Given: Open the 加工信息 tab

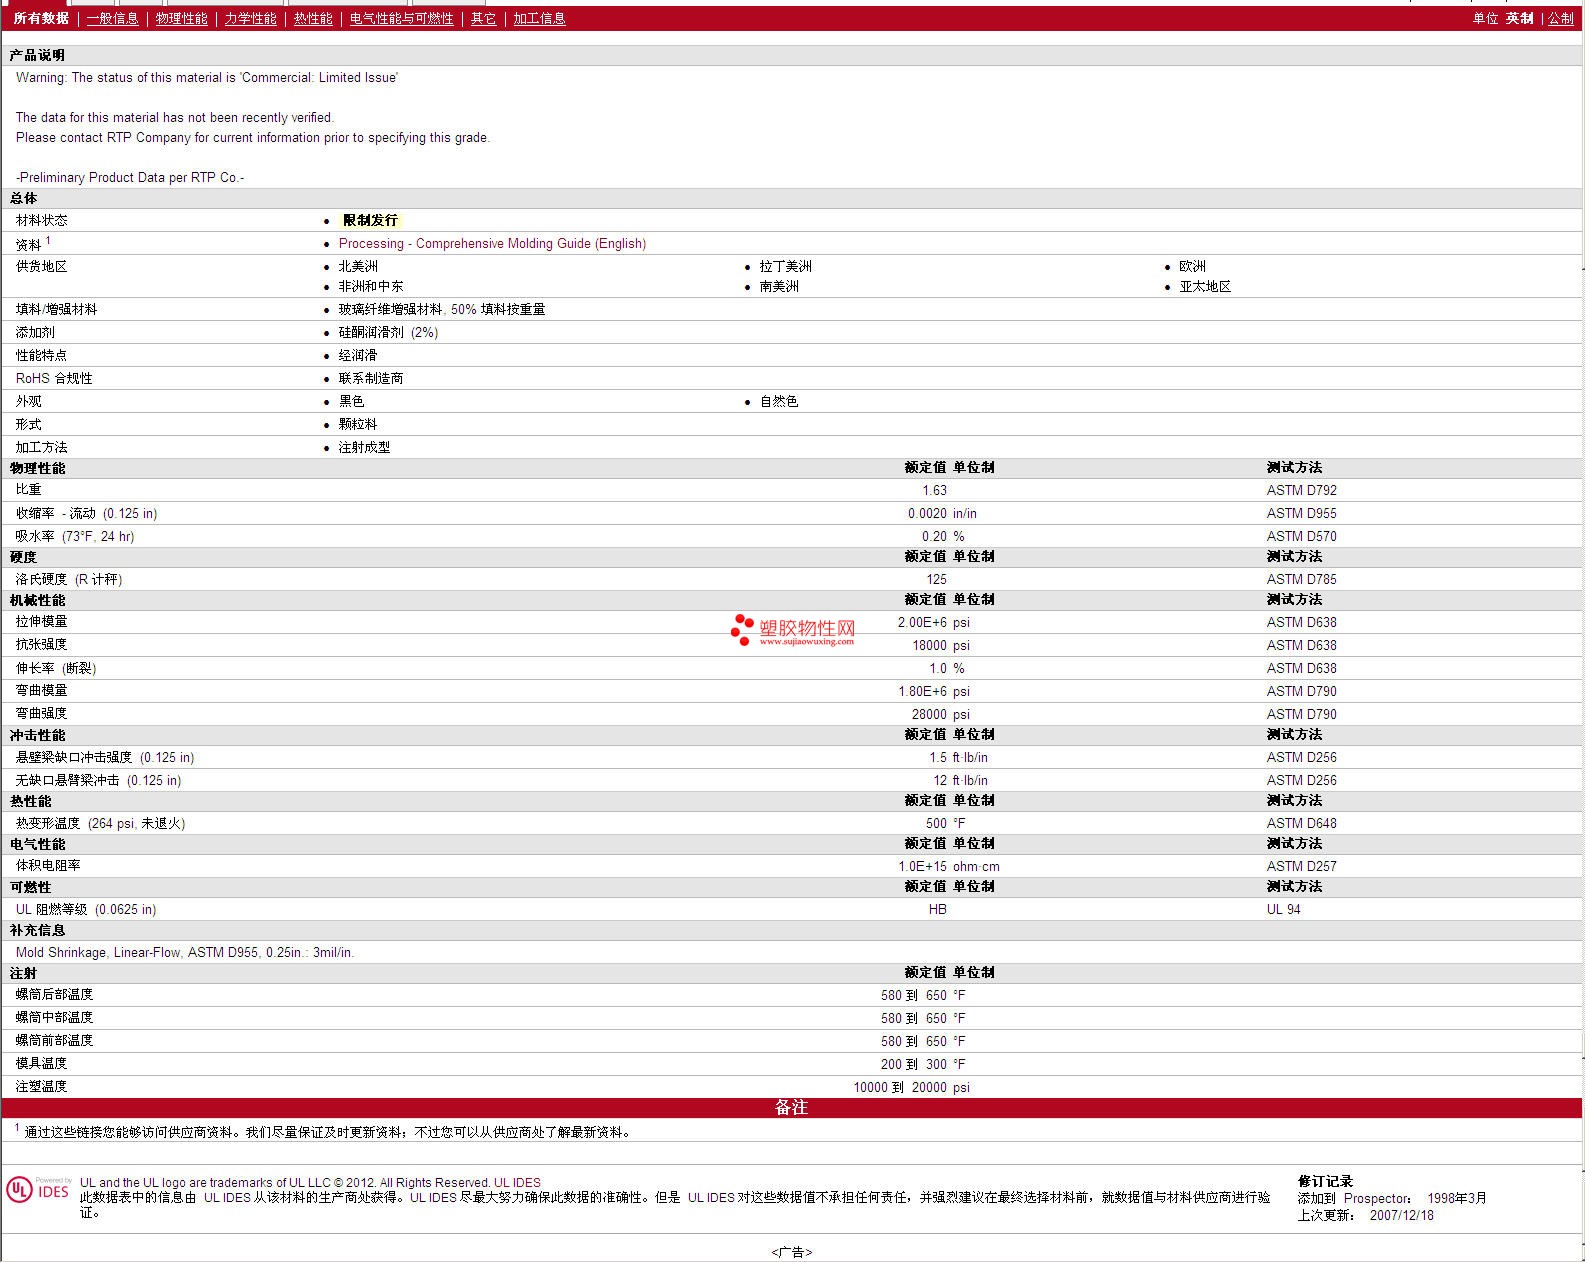Looking at the screenshot, I should point(539,18).
